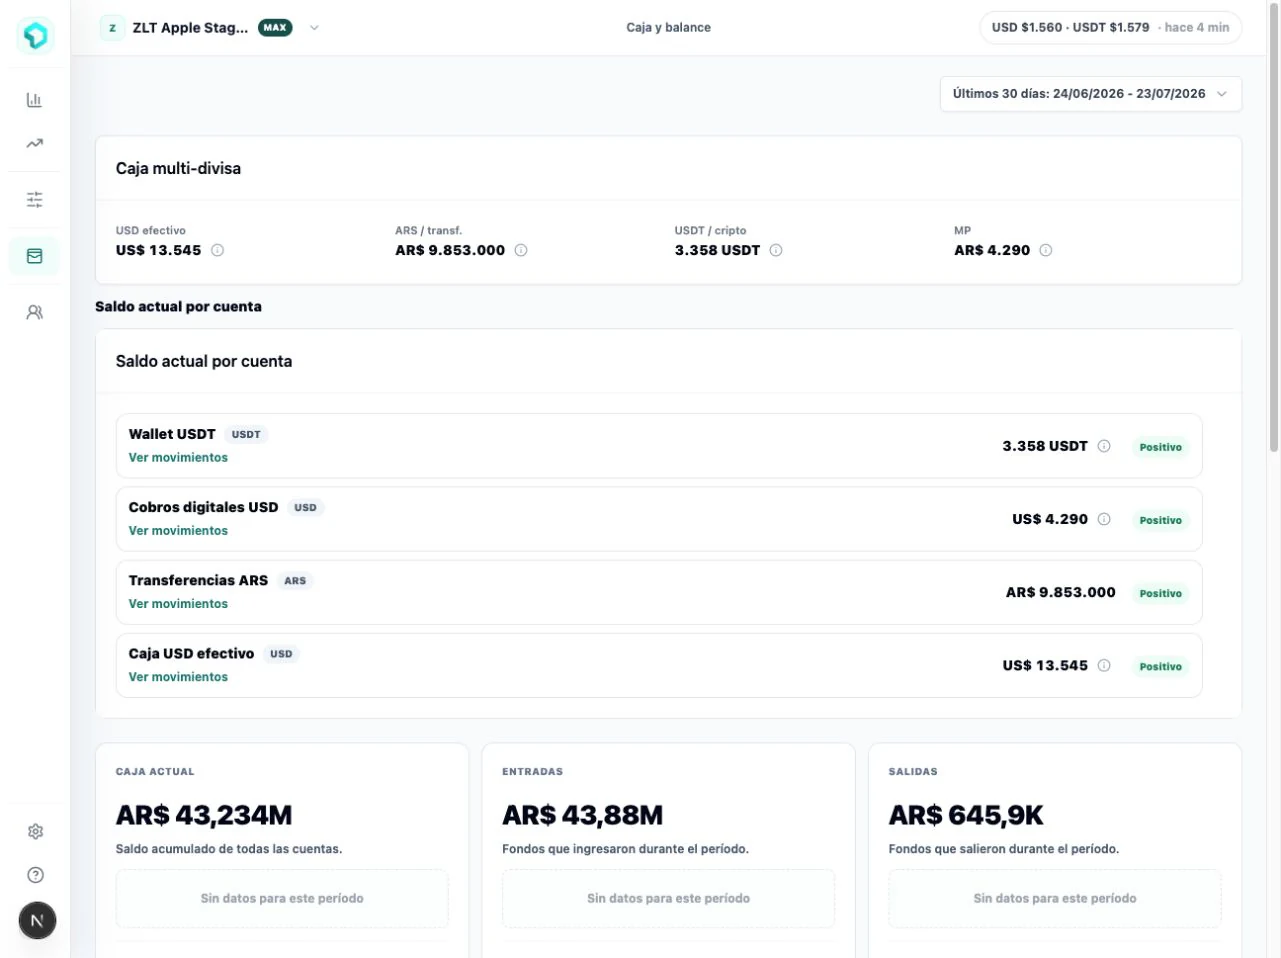View movimientos for Caja USD efectivo
1281x958 pixels.
(x=178, y=677)
